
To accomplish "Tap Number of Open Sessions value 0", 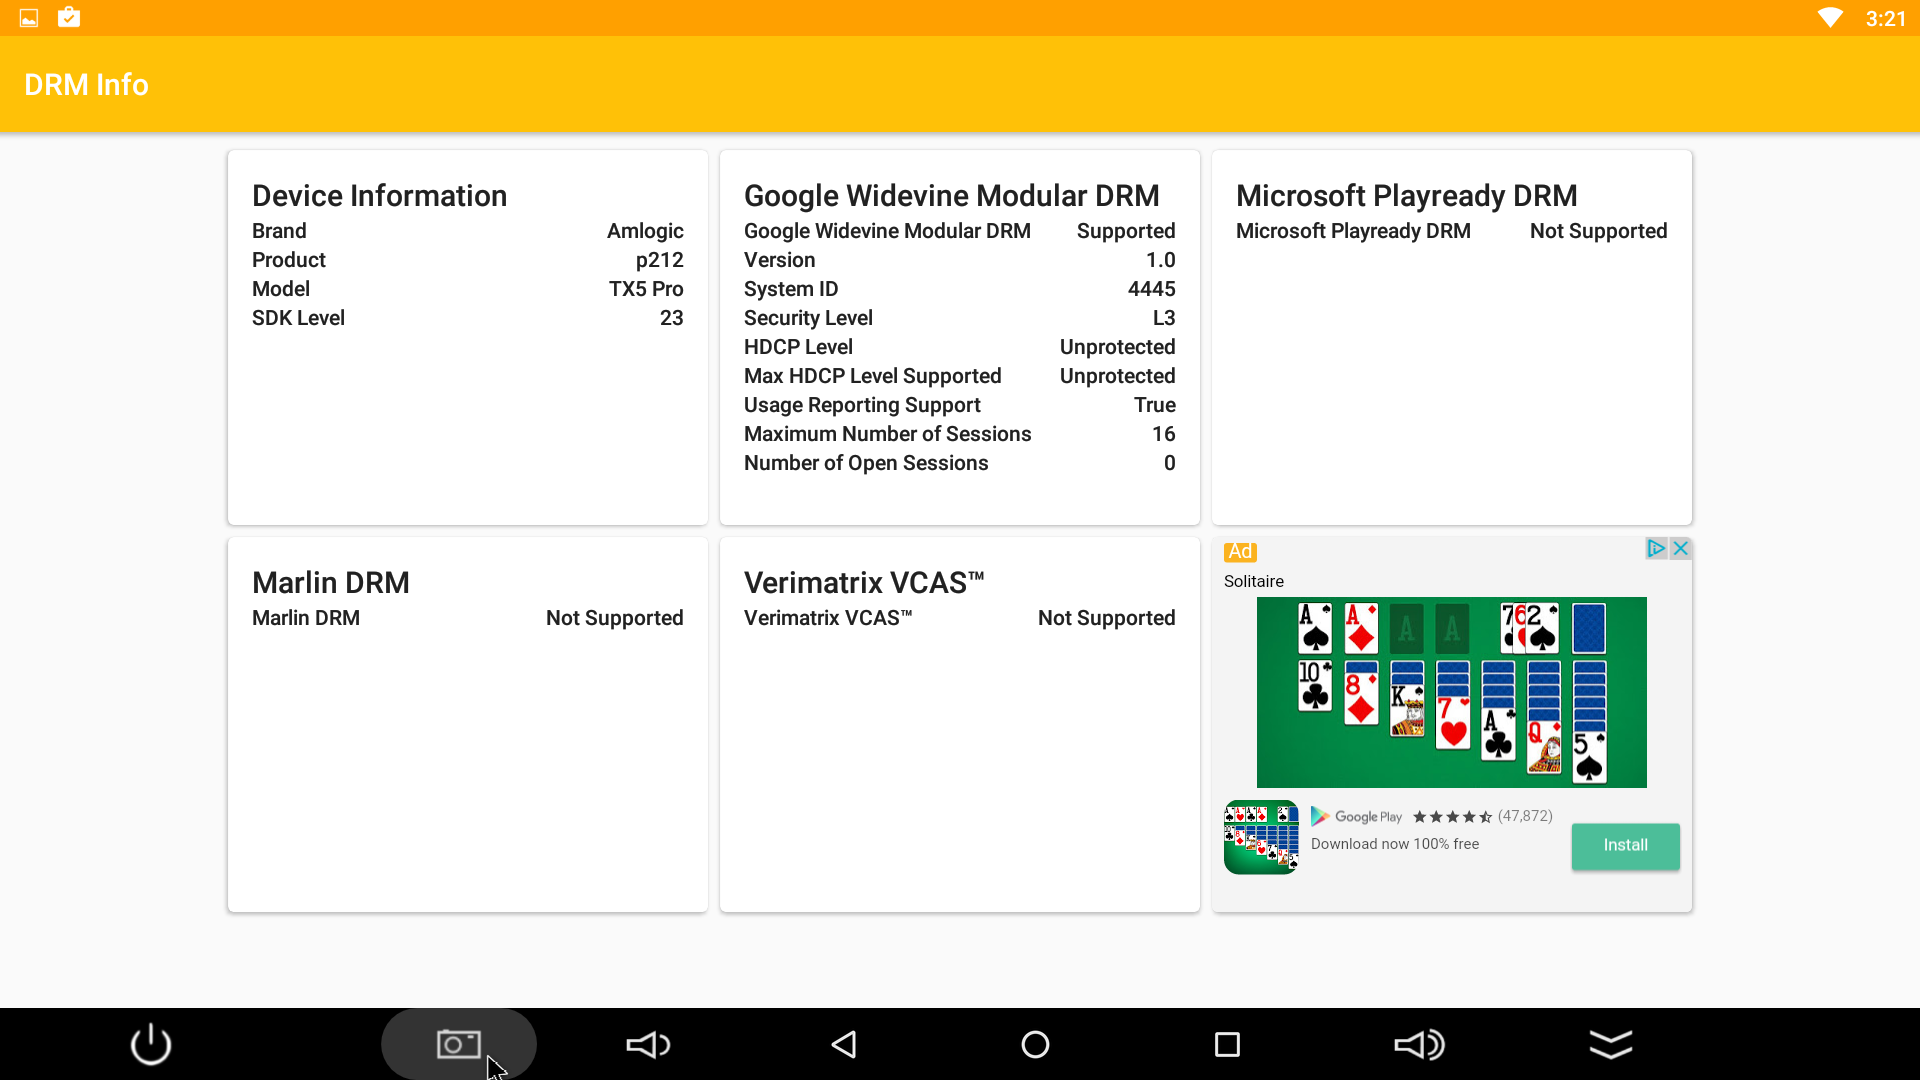I will coord(1170,463).
